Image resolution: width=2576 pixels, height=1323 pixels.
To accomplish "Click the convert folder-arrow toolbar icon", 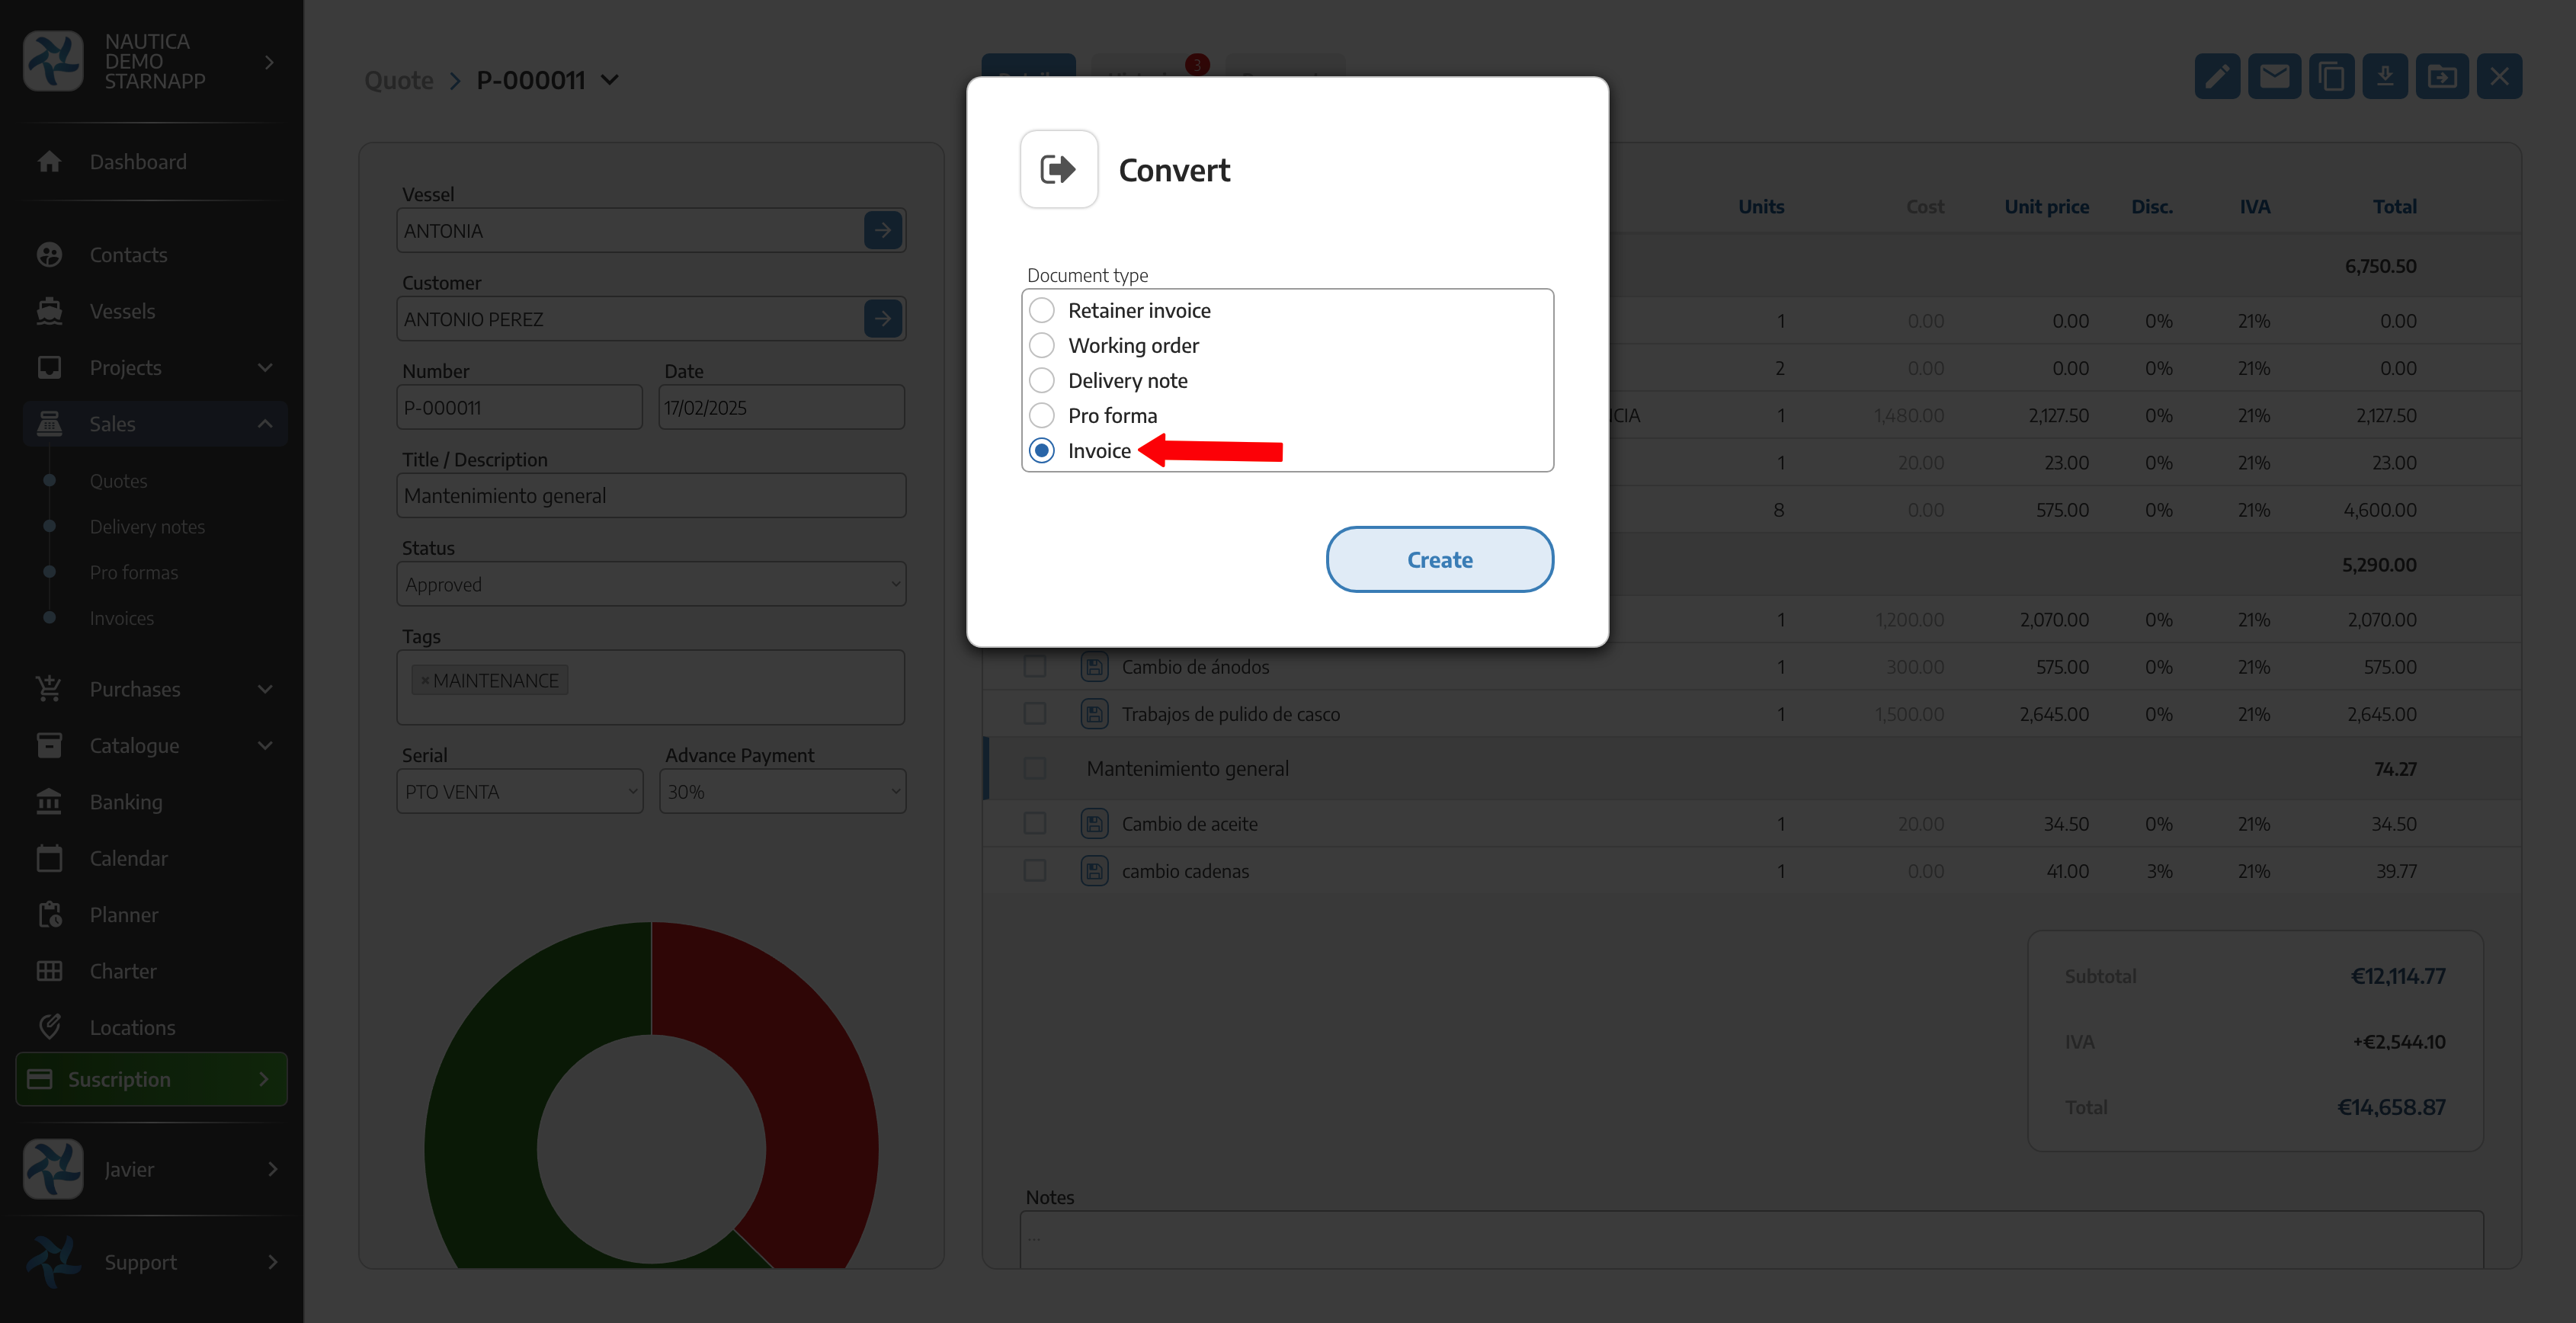I will pos(2441,76).
